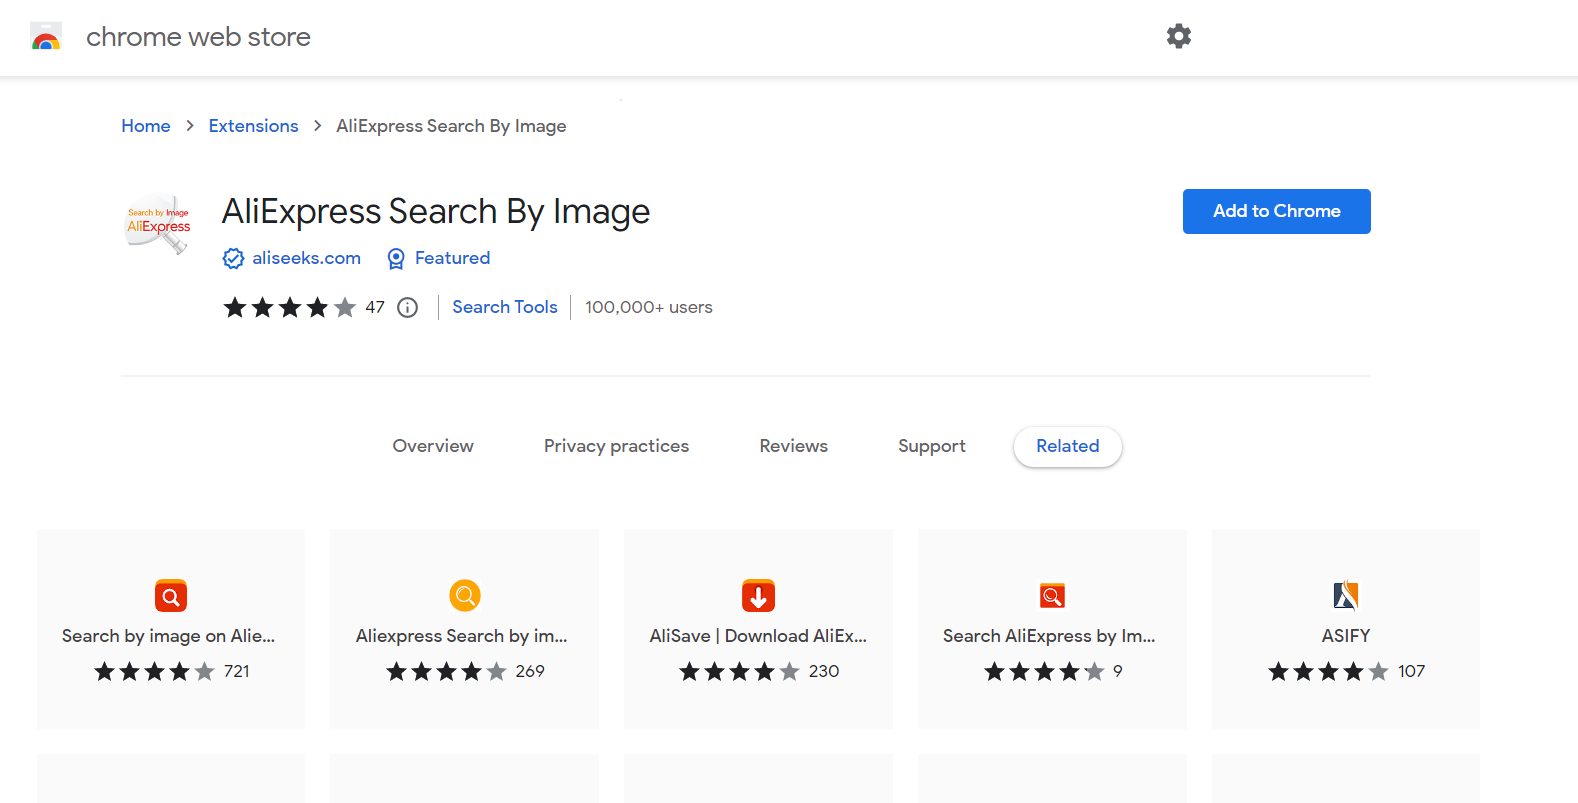The image size is (1578, 803).
Task: Click the AliSave red download arrow icon
Action: [x=758, y=595]
